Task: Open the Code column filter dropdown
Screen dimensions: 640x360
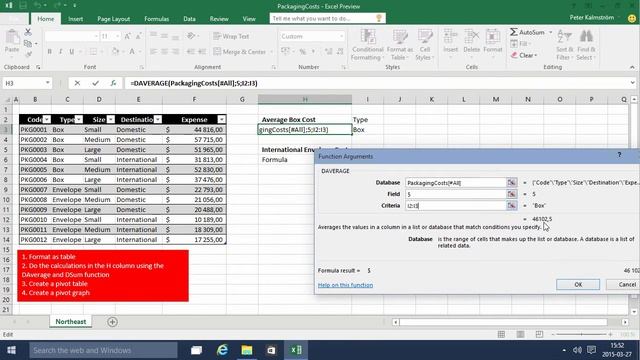Action: point(47,119)
